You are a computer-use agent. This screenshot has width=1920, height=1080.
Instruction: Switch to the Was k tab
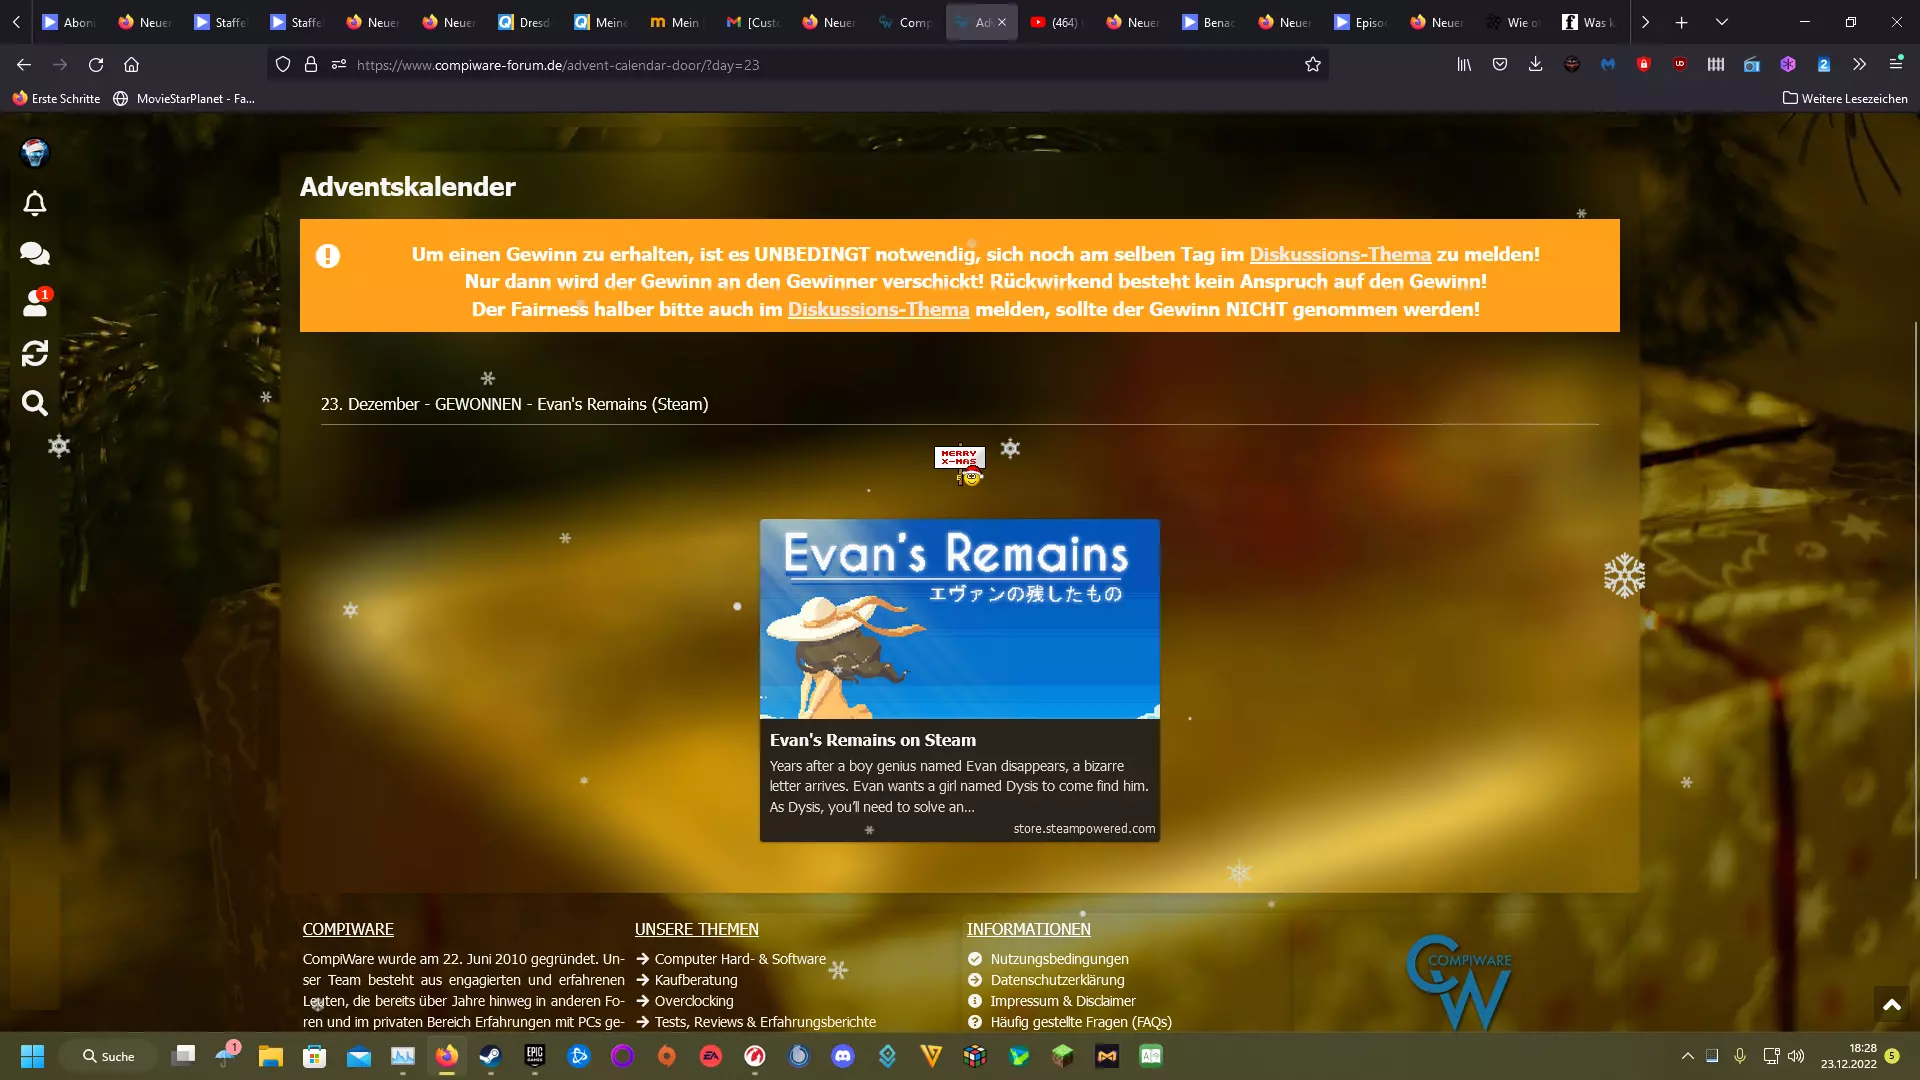(x=1590, y=22)
